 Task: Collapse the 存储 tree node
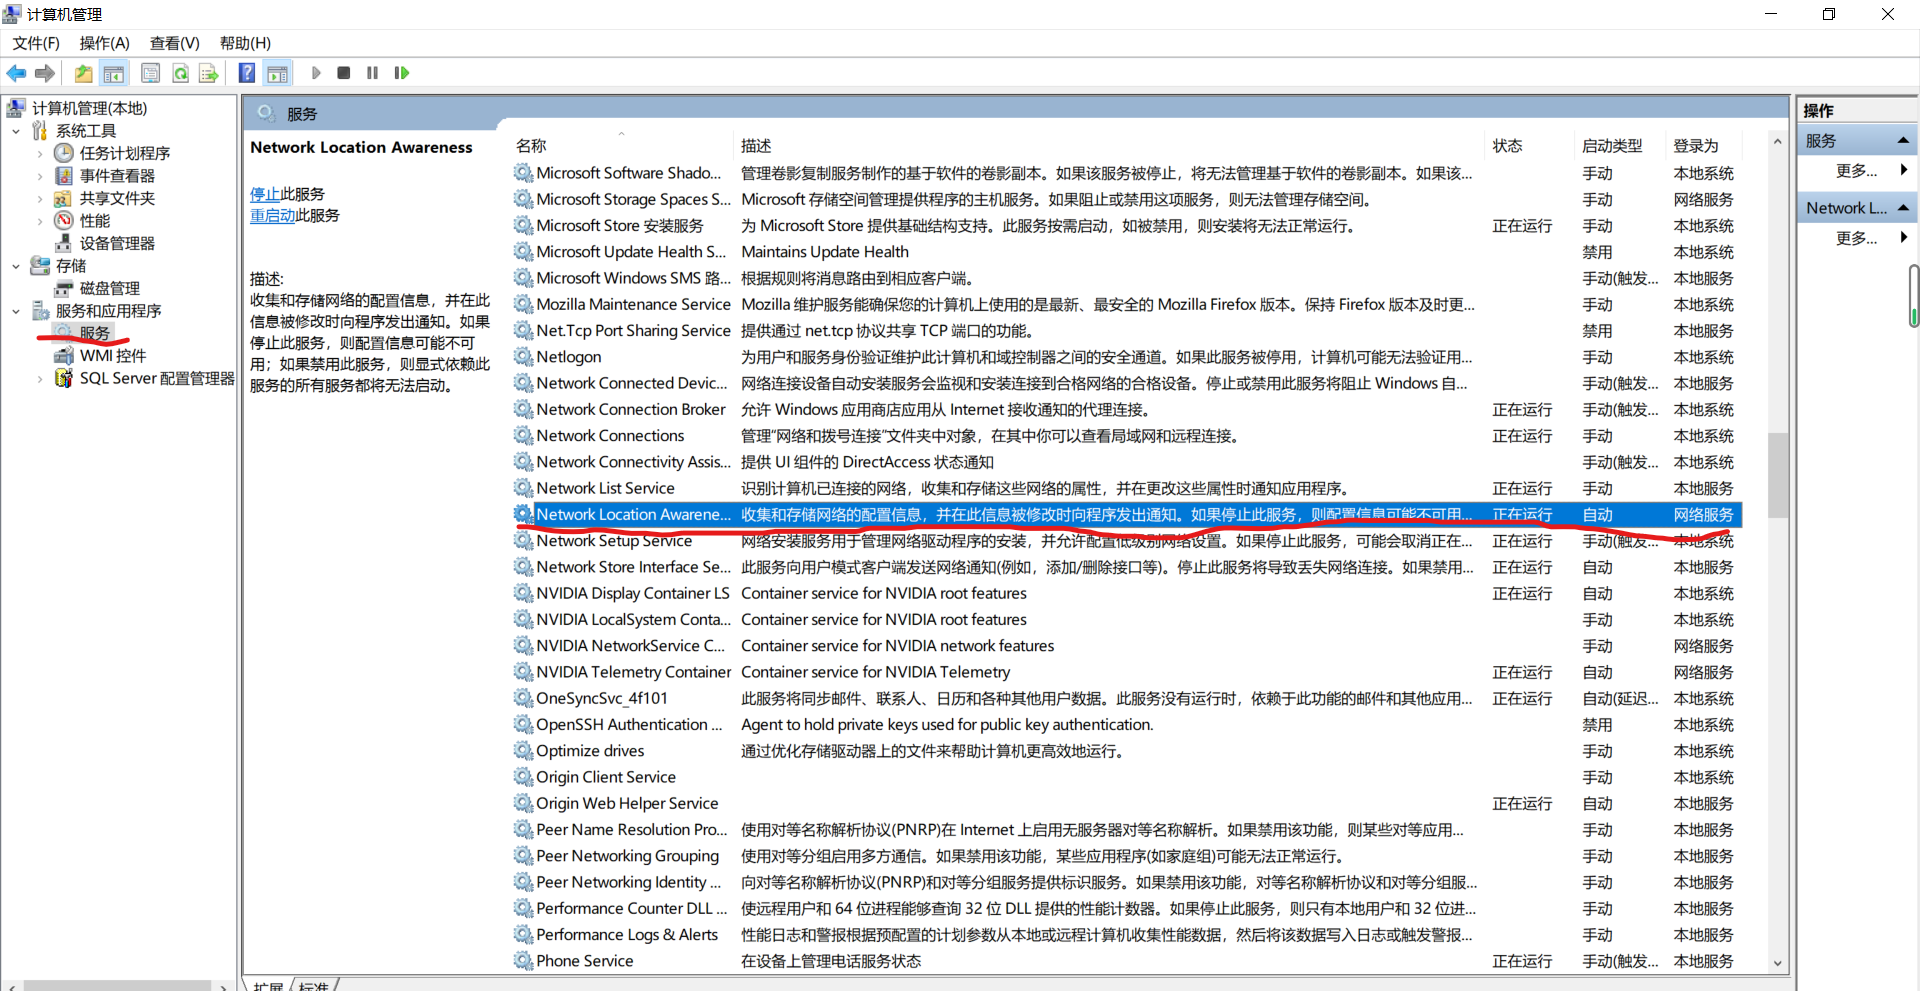(16, 266)
